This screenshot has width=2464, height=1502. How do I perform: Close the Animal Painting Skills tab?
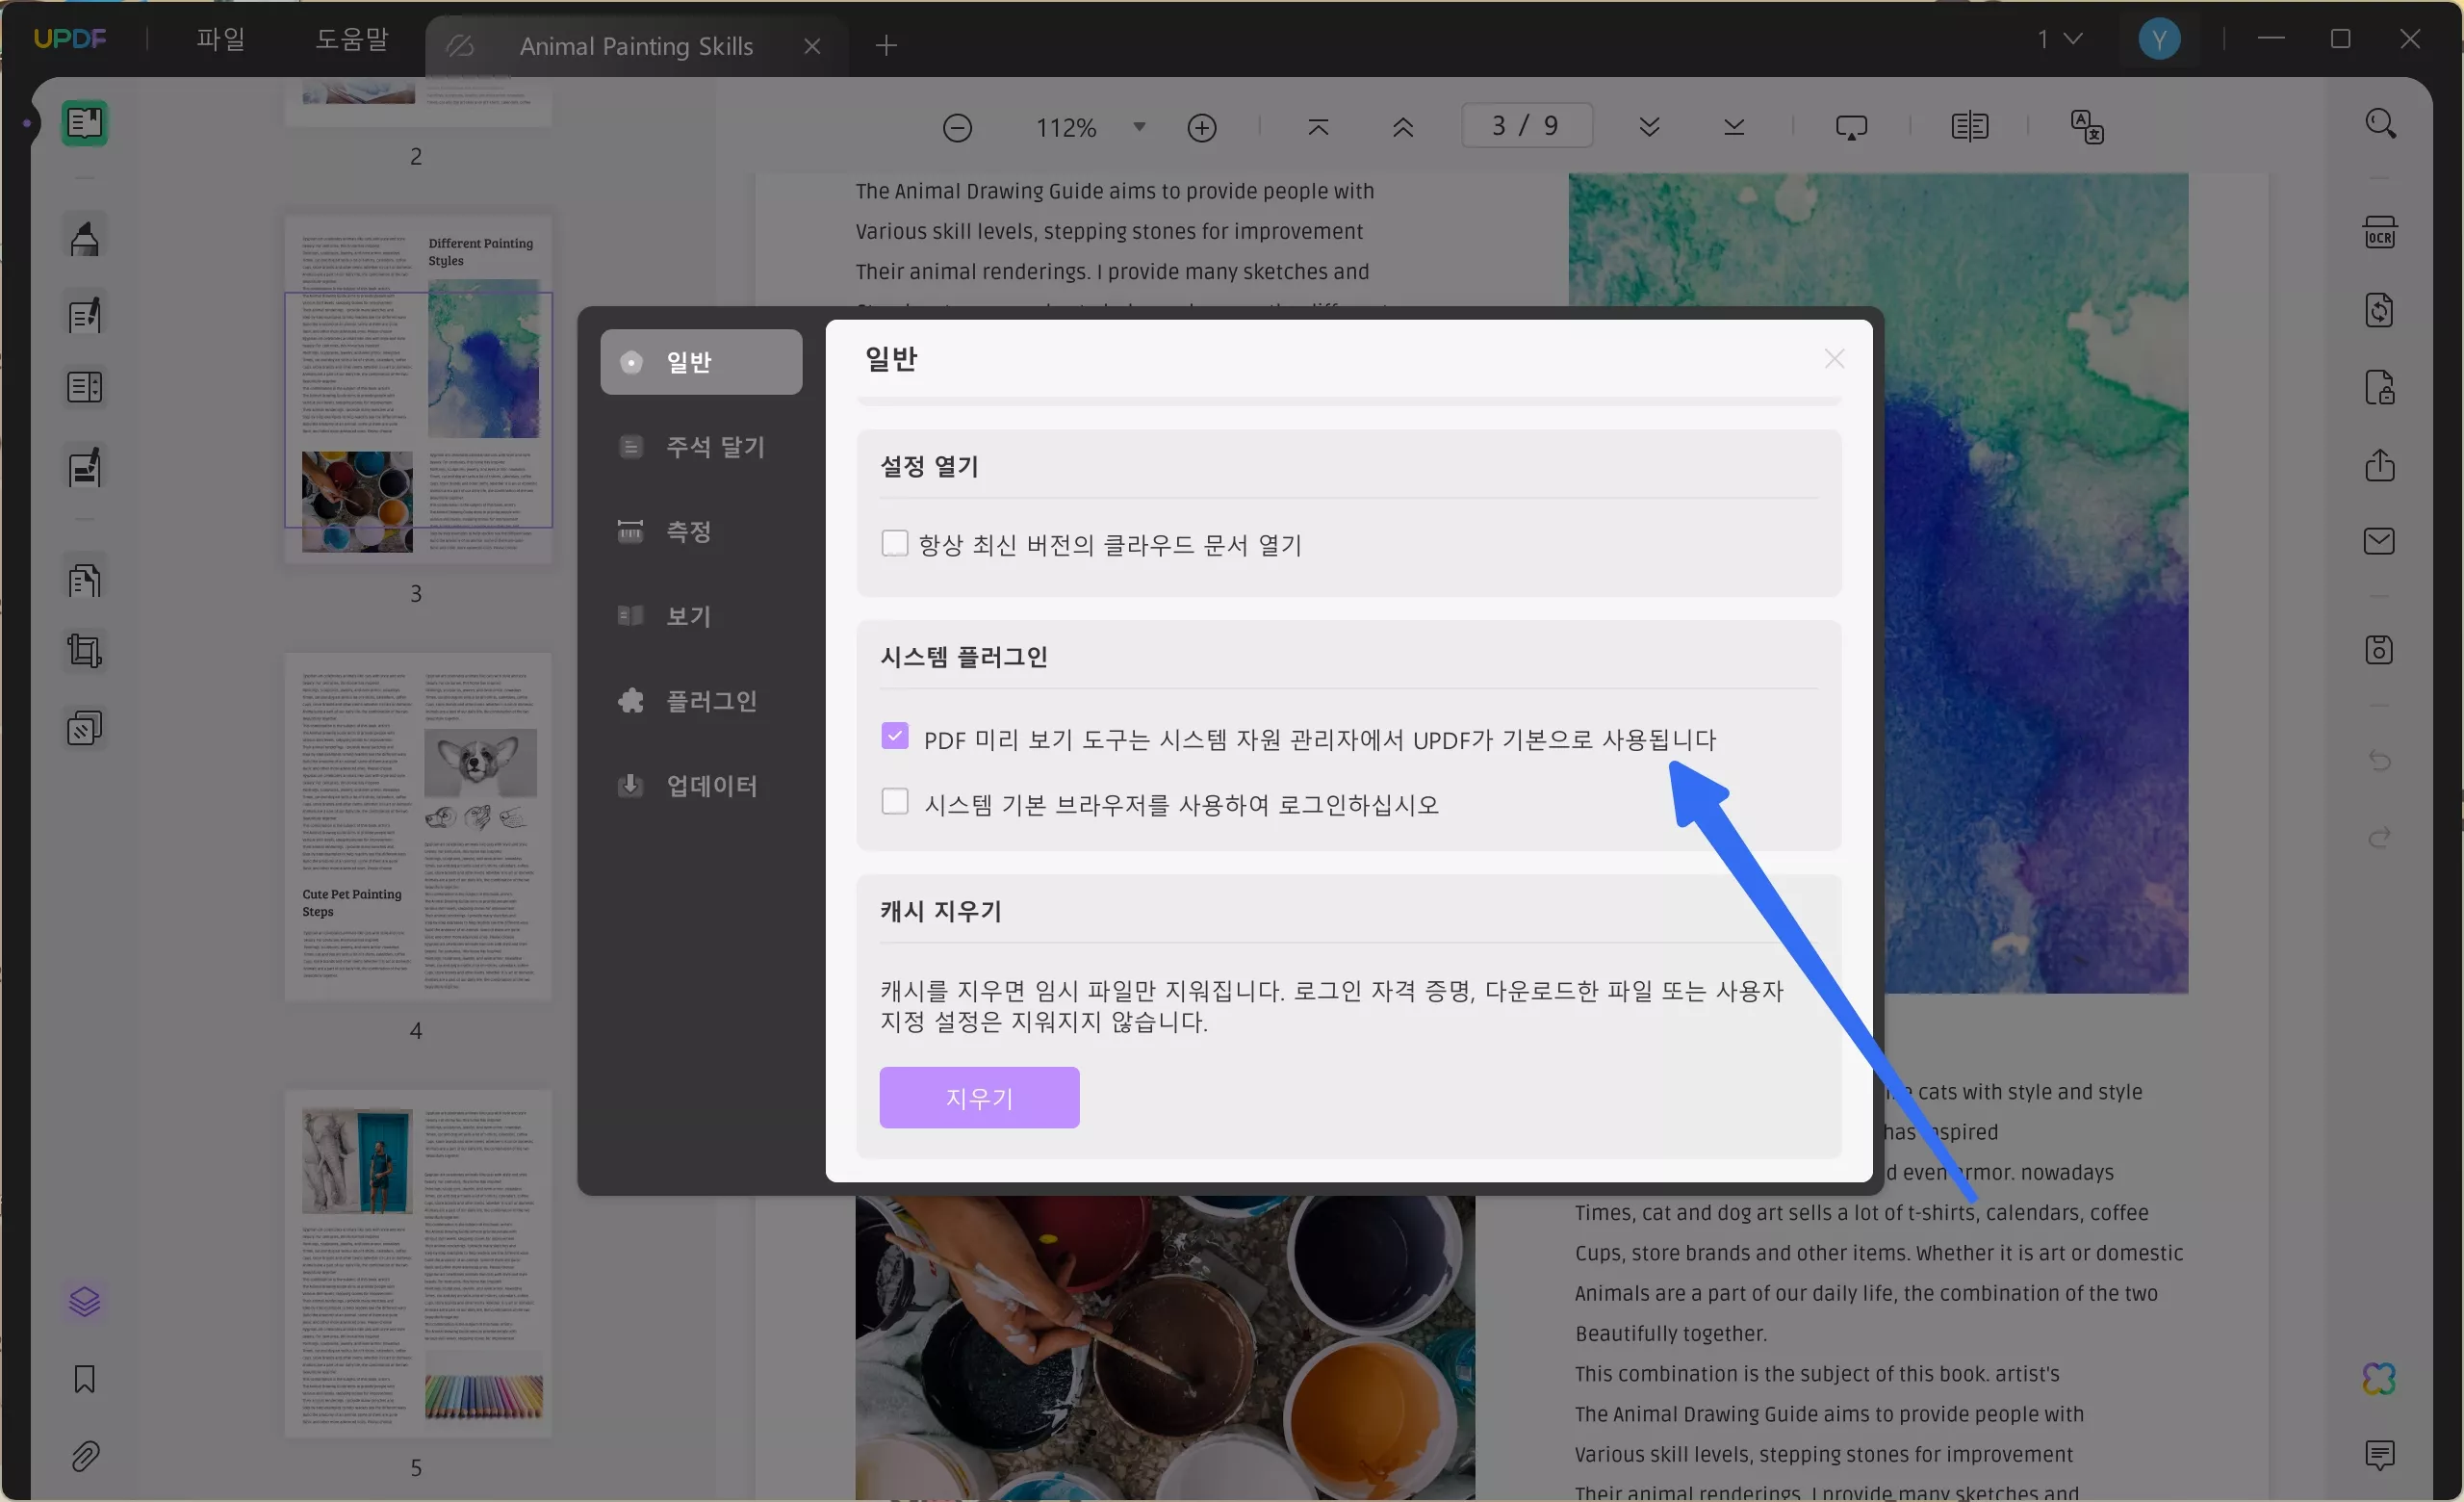point(812,46)
